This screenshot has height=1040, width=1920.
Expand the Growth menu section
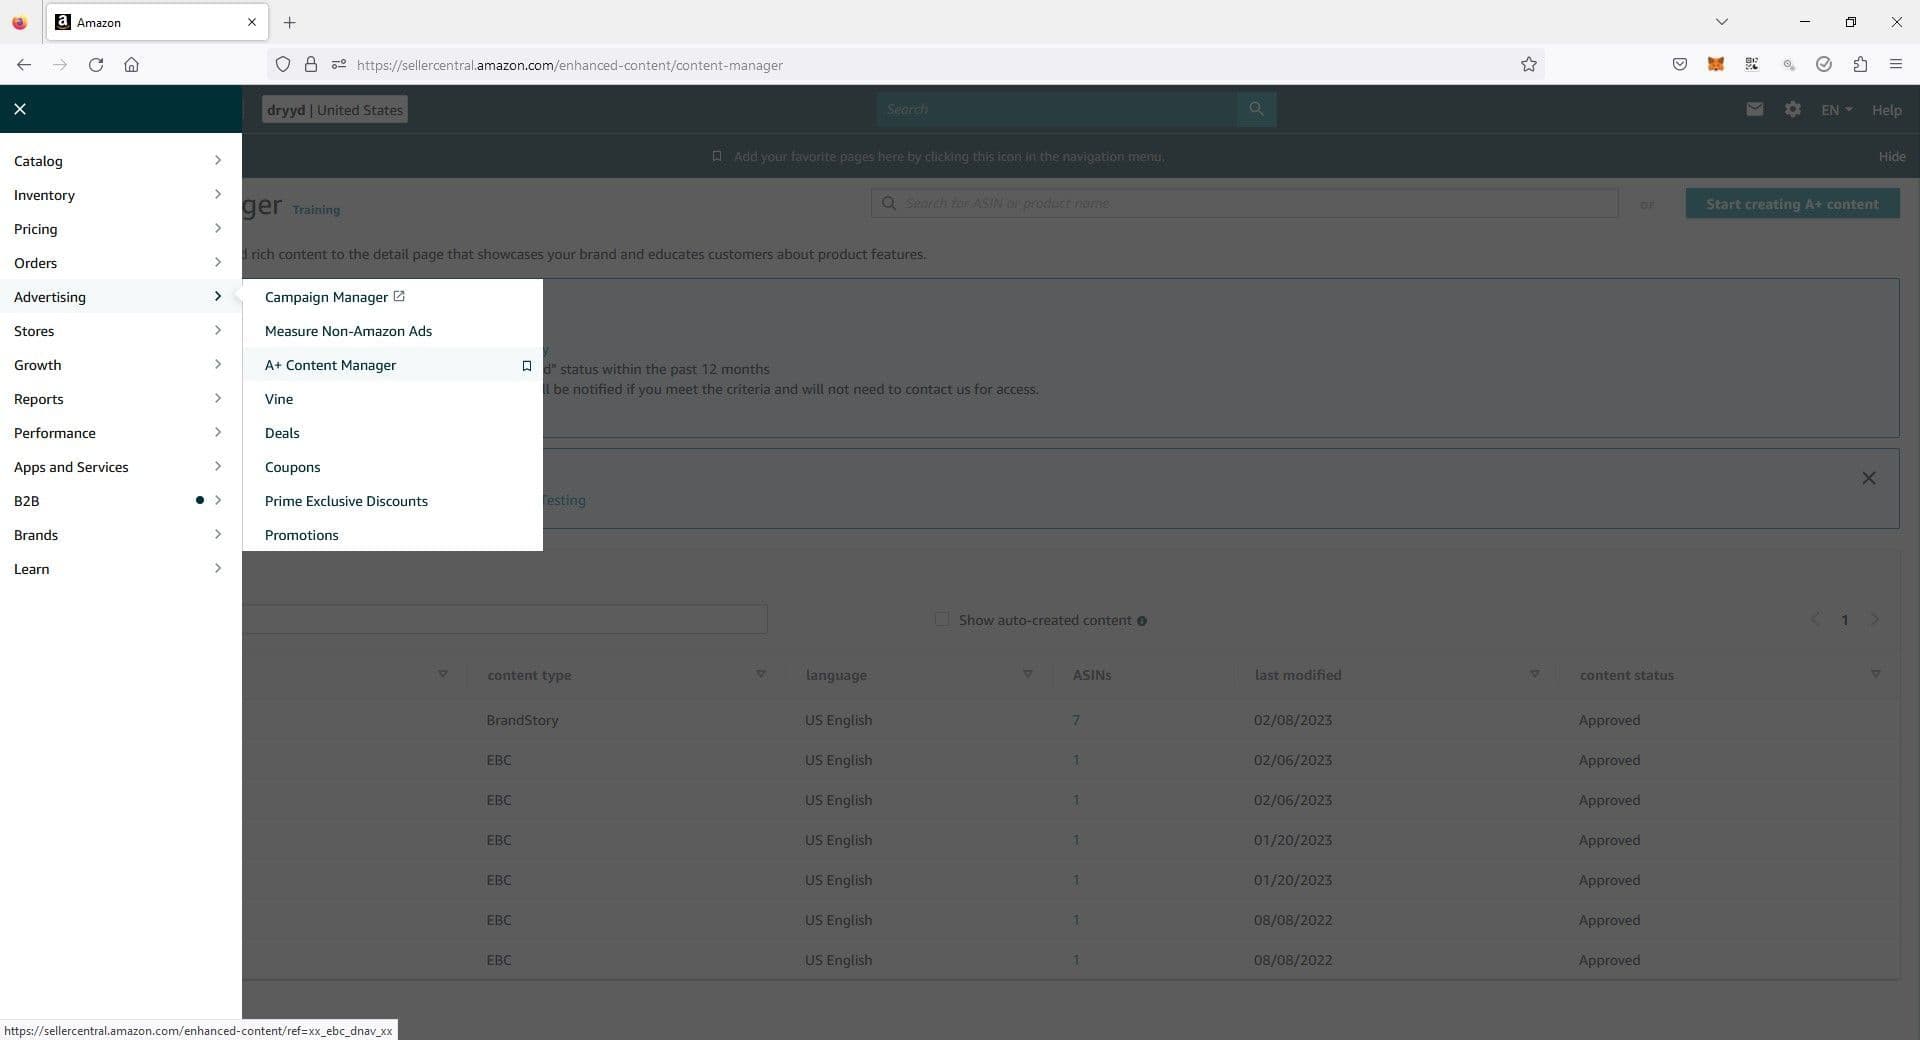click(120, 365)
